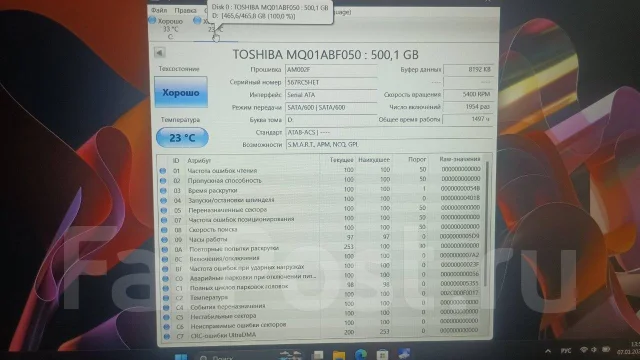Click the status circle for attribute C7
This screenshot has height=360, width=640.
[x=167, y=337]
